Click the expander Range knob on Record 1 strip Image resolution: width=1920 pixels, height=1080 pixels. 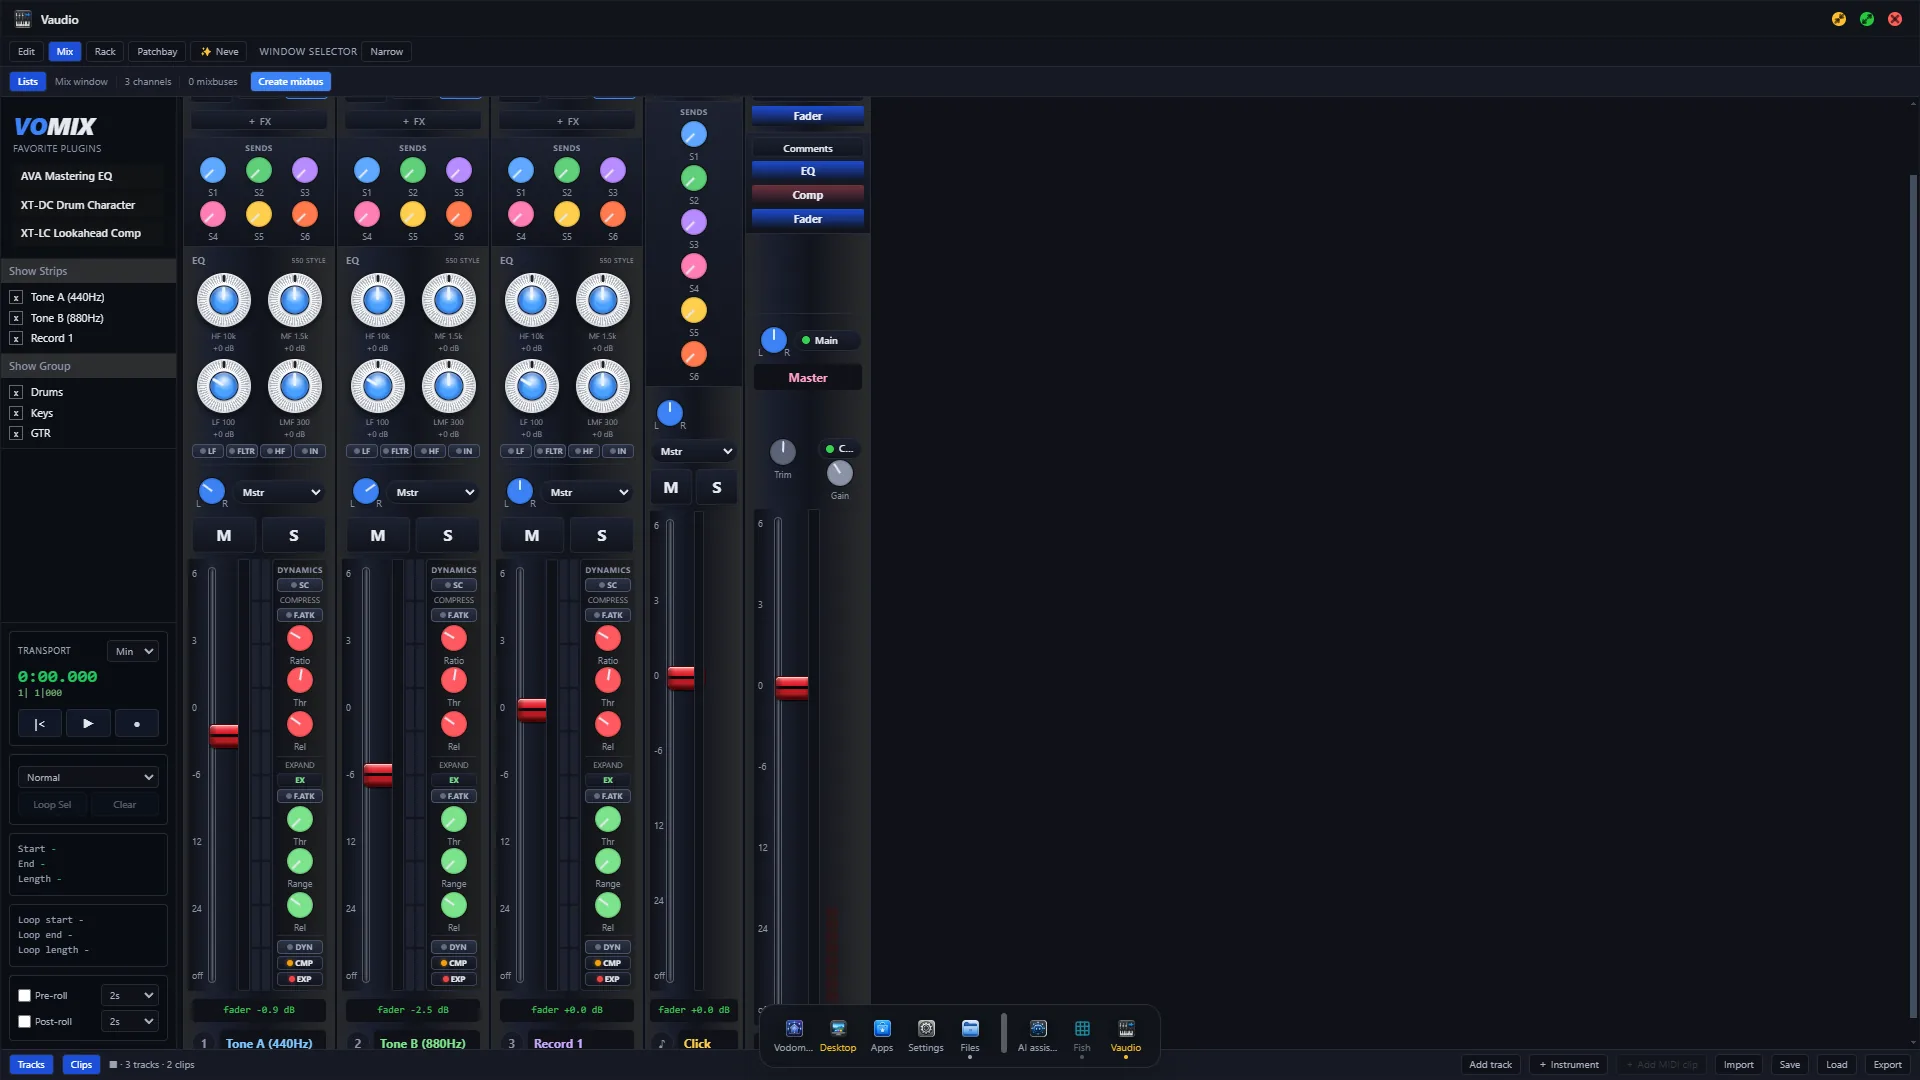[x=607, y=862]
